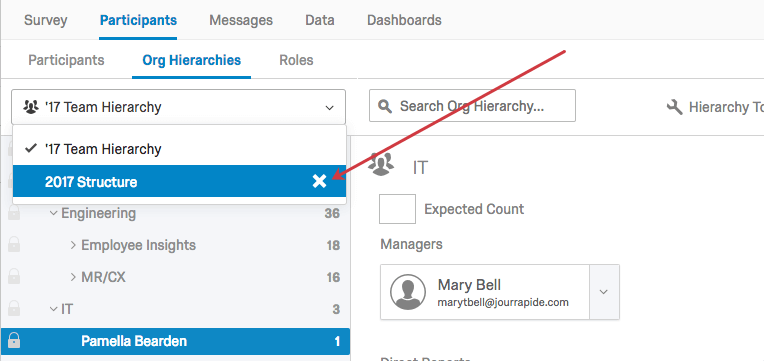The image size is (764, 361).
Task: Click the IT group people icon
Action: pos(381,164)
